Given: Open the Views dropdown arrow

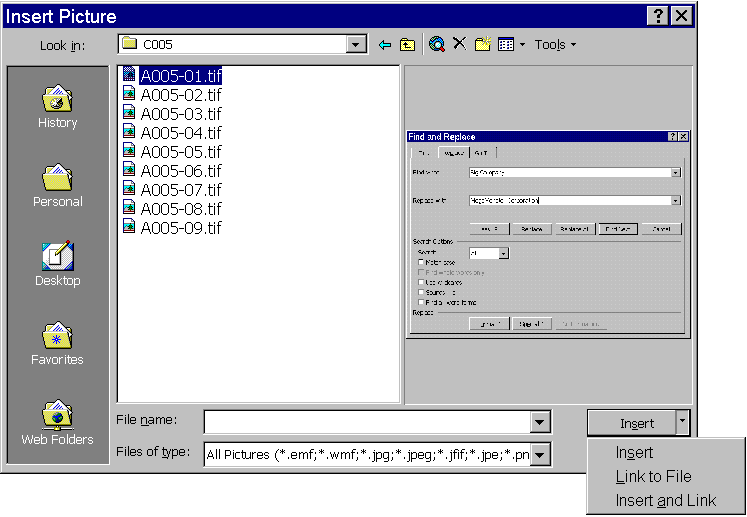Looking at the screenshot, I should point(522,45).
